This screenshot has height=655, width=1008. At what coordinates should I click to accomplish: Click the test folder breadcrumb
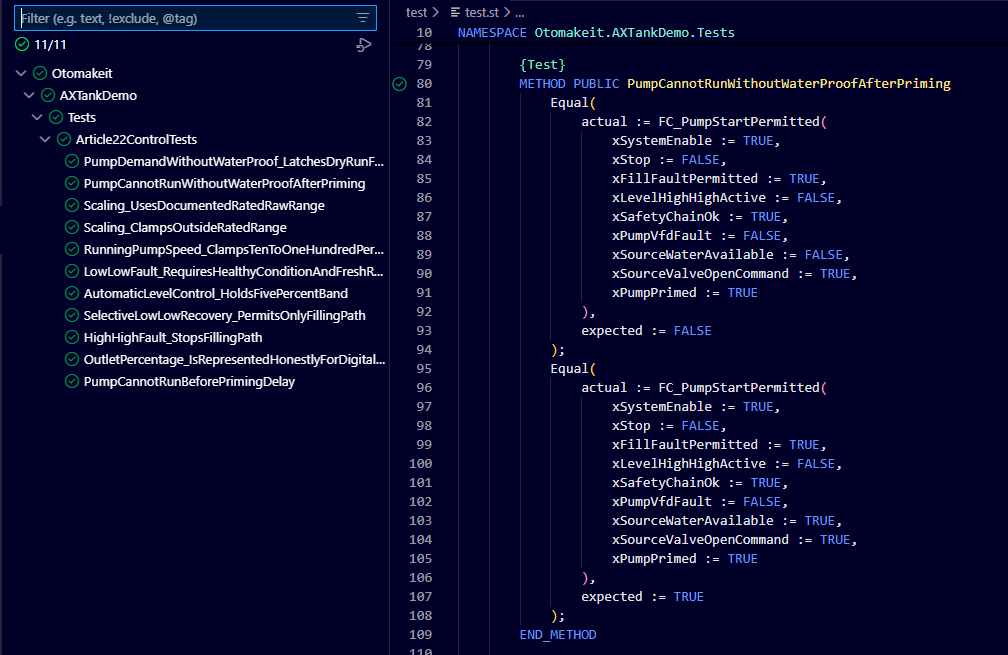[x=416, y=12]
